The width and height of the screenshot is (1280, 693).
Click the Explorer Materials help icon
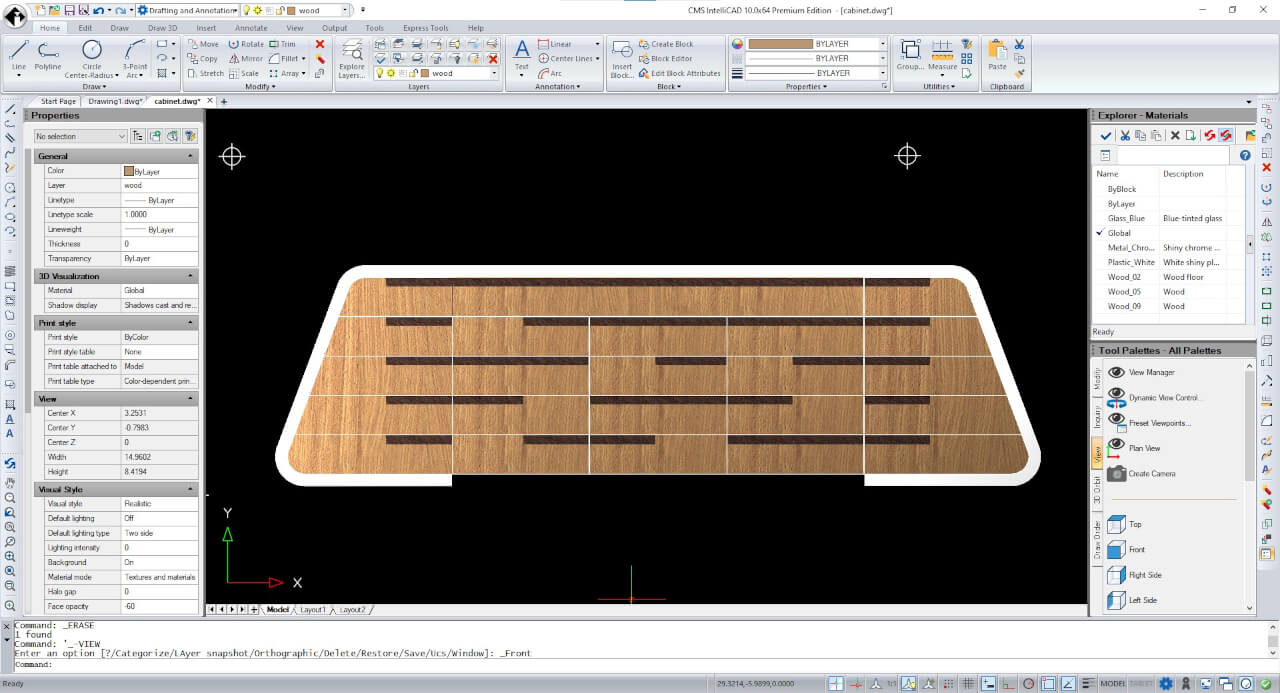tap(1245, 155)
